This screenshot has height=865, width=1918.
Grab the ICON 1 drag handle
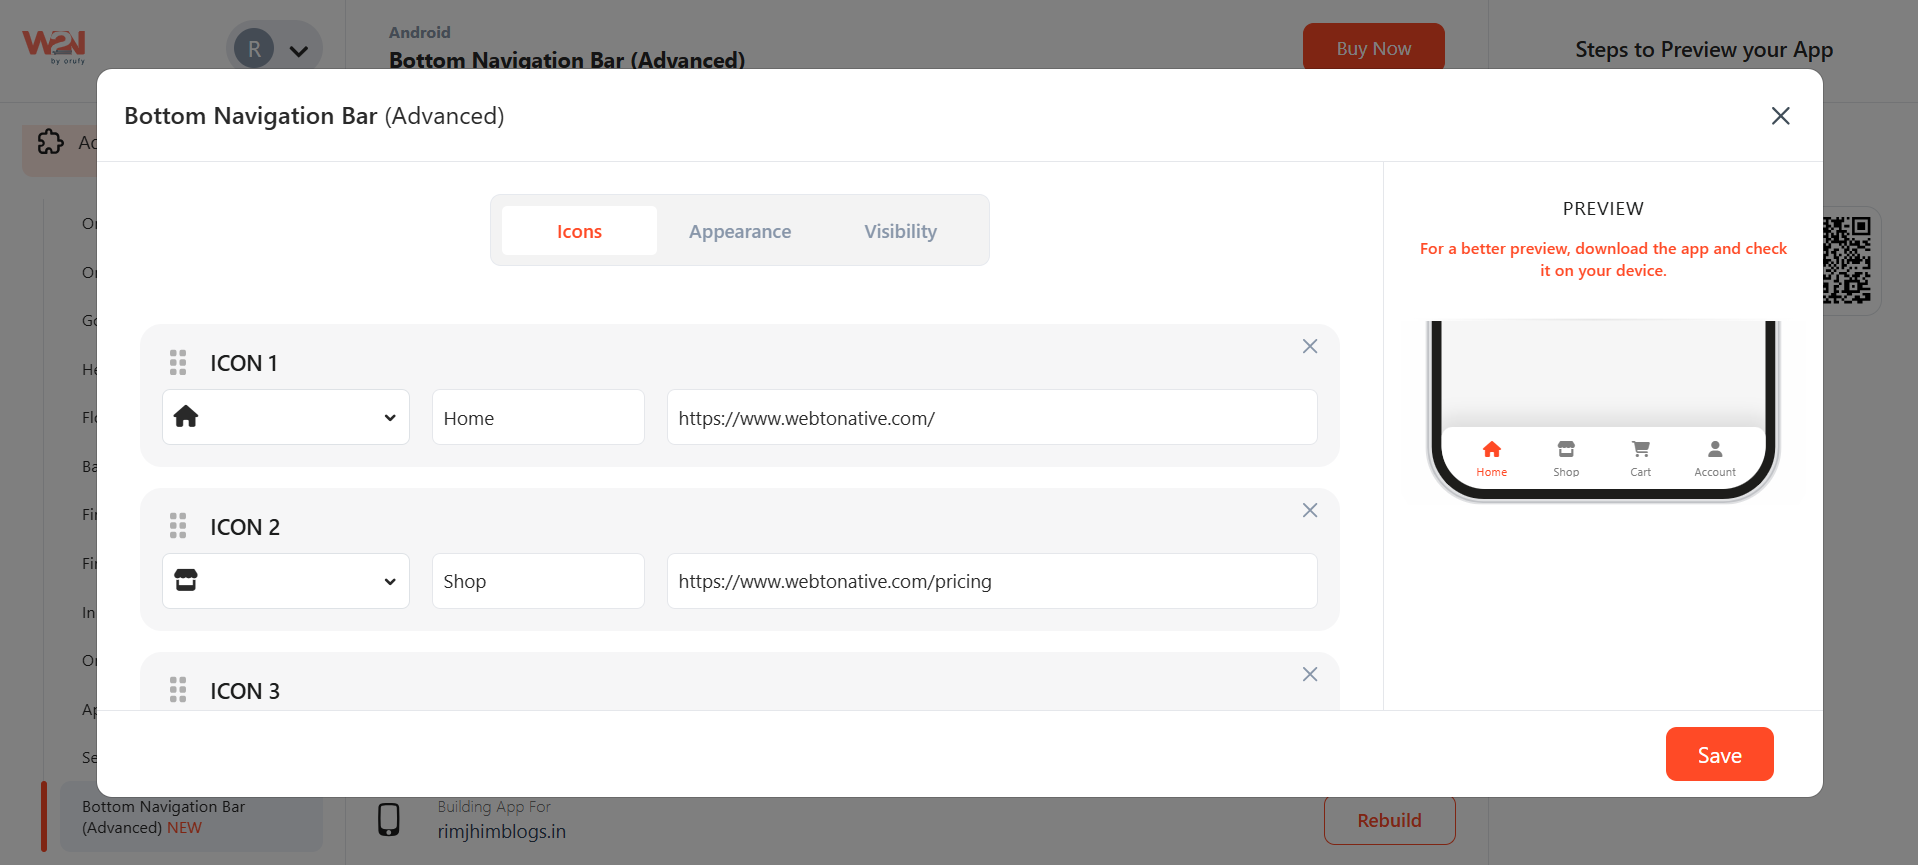point(178,362)
